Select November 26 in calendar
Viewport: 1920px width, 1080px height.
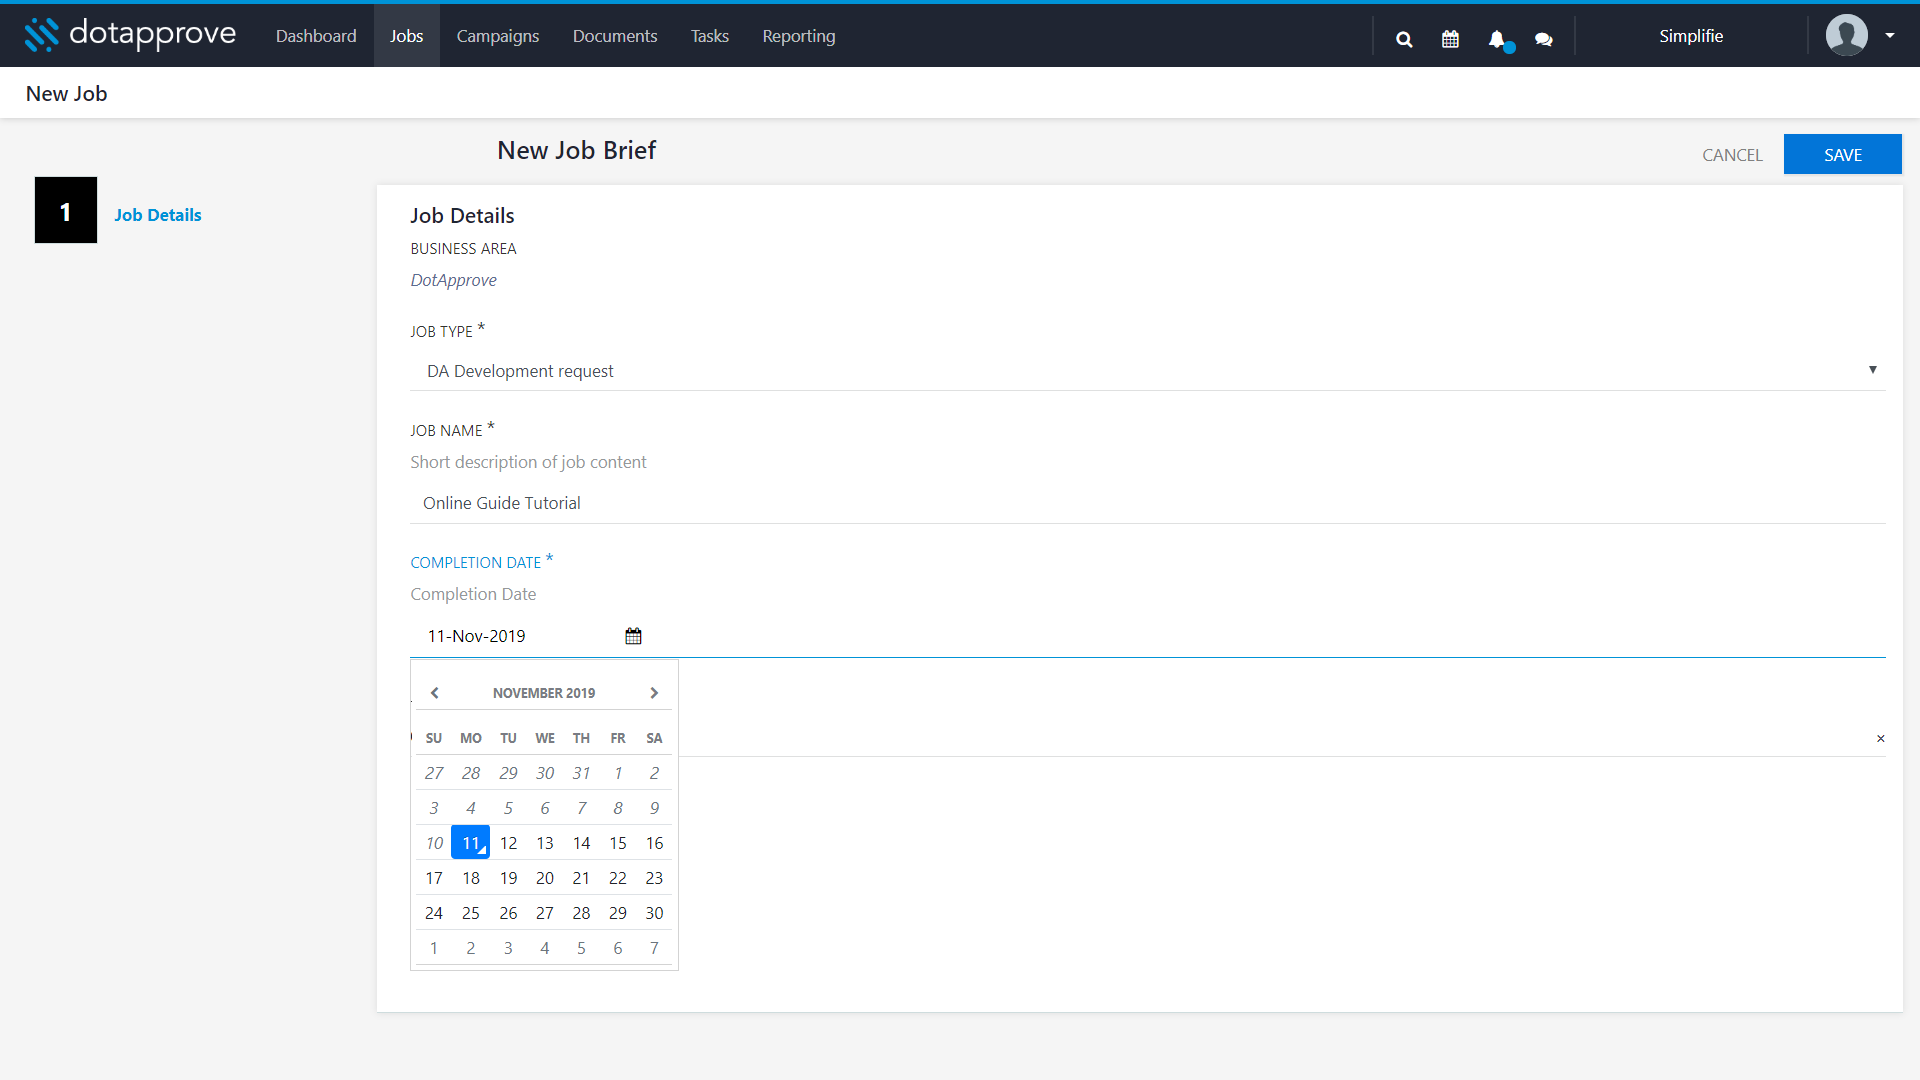[508, 913]
